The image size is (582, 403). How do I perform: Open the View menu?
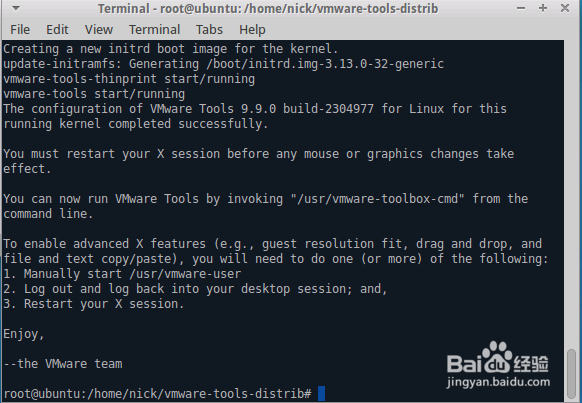pyautogui.click(x=99, y=30)
